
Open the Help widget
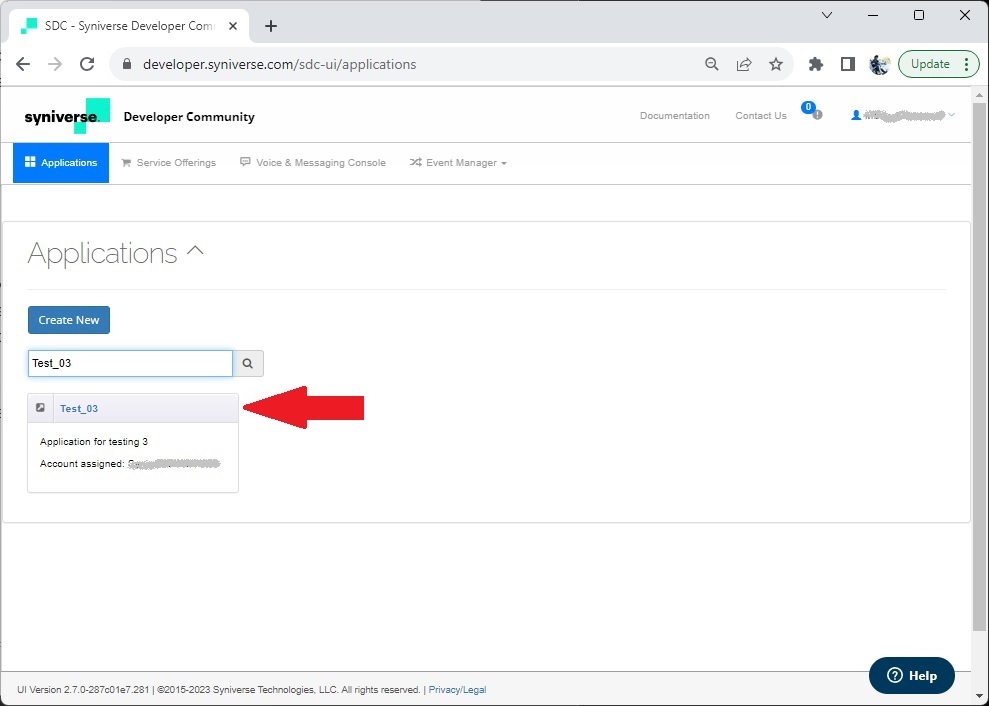pos(911,676)
